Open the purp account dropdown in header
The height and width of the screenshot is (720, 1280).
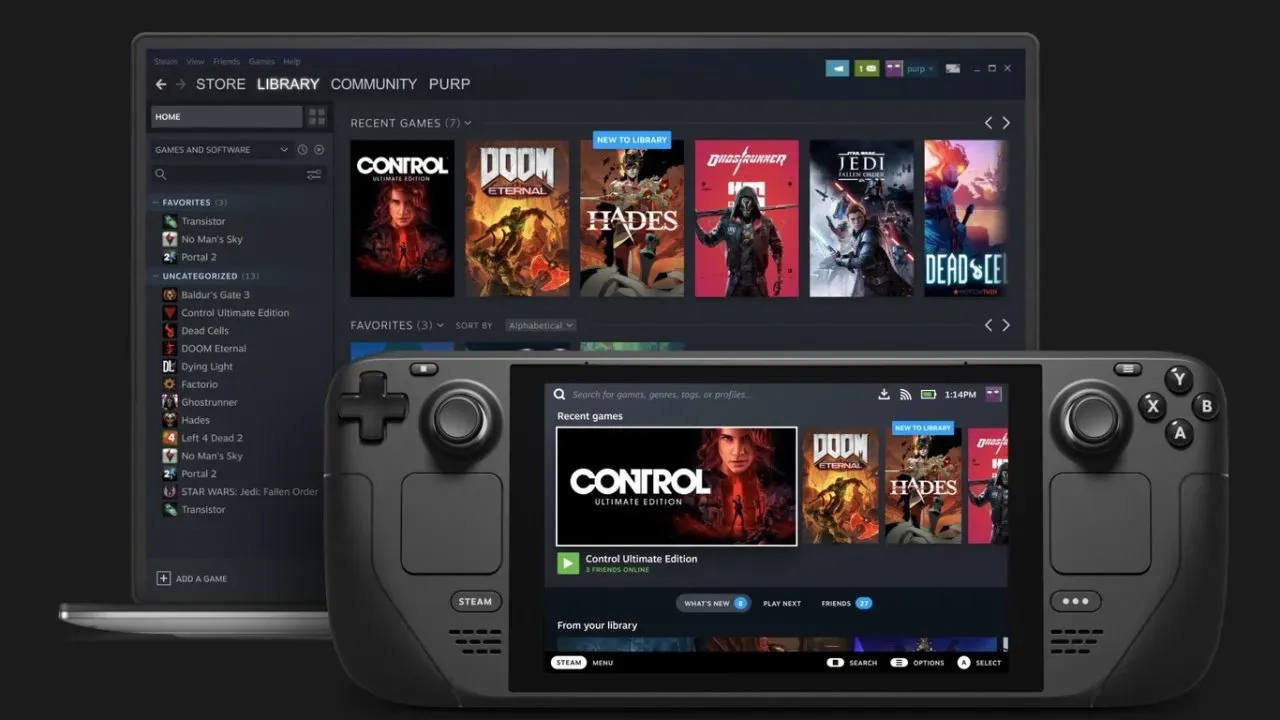[920, 69]
